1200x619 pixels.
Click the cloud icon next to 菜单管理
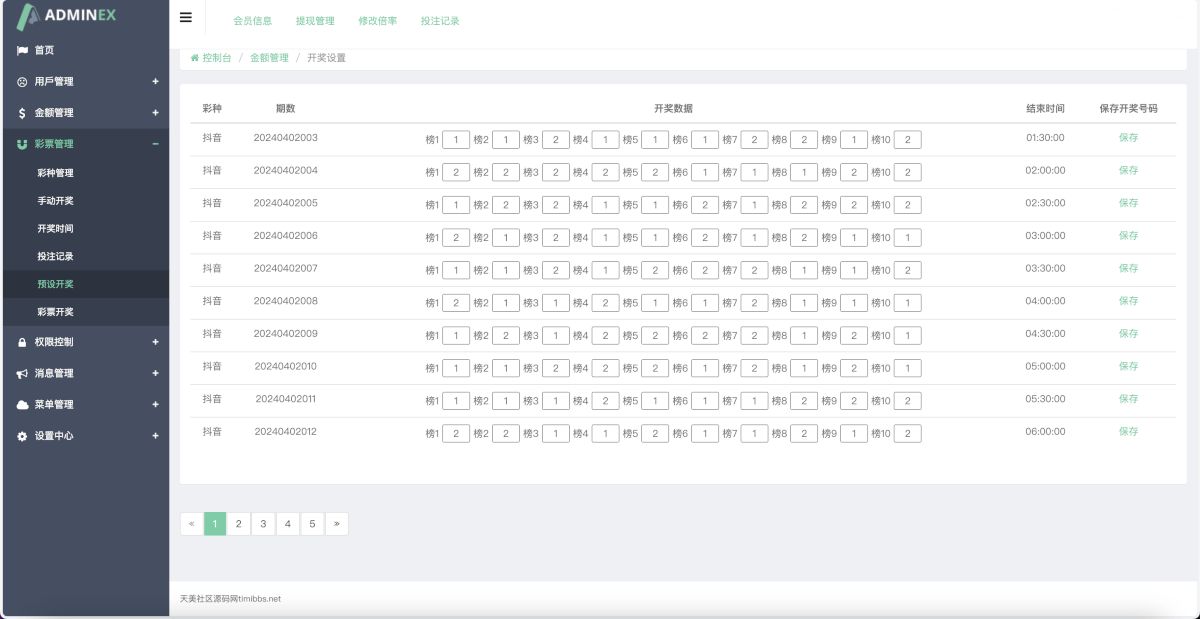pos(22,405)
